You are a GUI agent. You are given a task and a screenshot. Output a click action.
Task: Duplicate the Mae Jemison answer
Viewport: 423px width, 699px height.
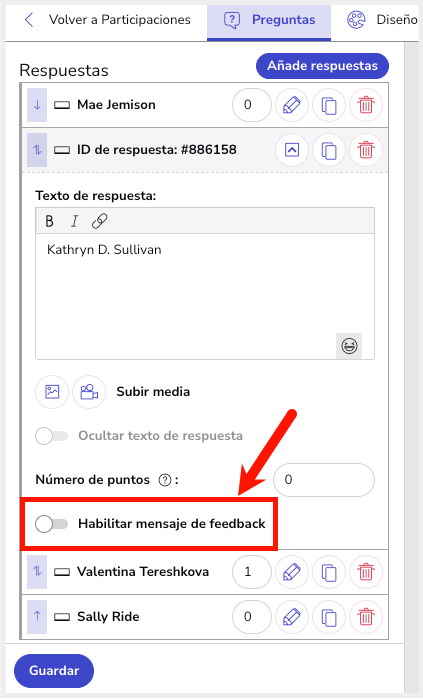tap(329, 106)
